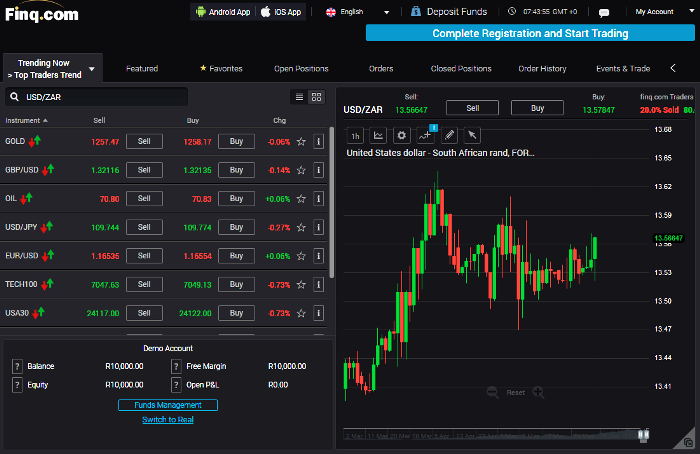Image resolution: width=700 pixels, height=454 pixels.
Task: Sell GOLD at 1257.47
Action: pos(144,142)
